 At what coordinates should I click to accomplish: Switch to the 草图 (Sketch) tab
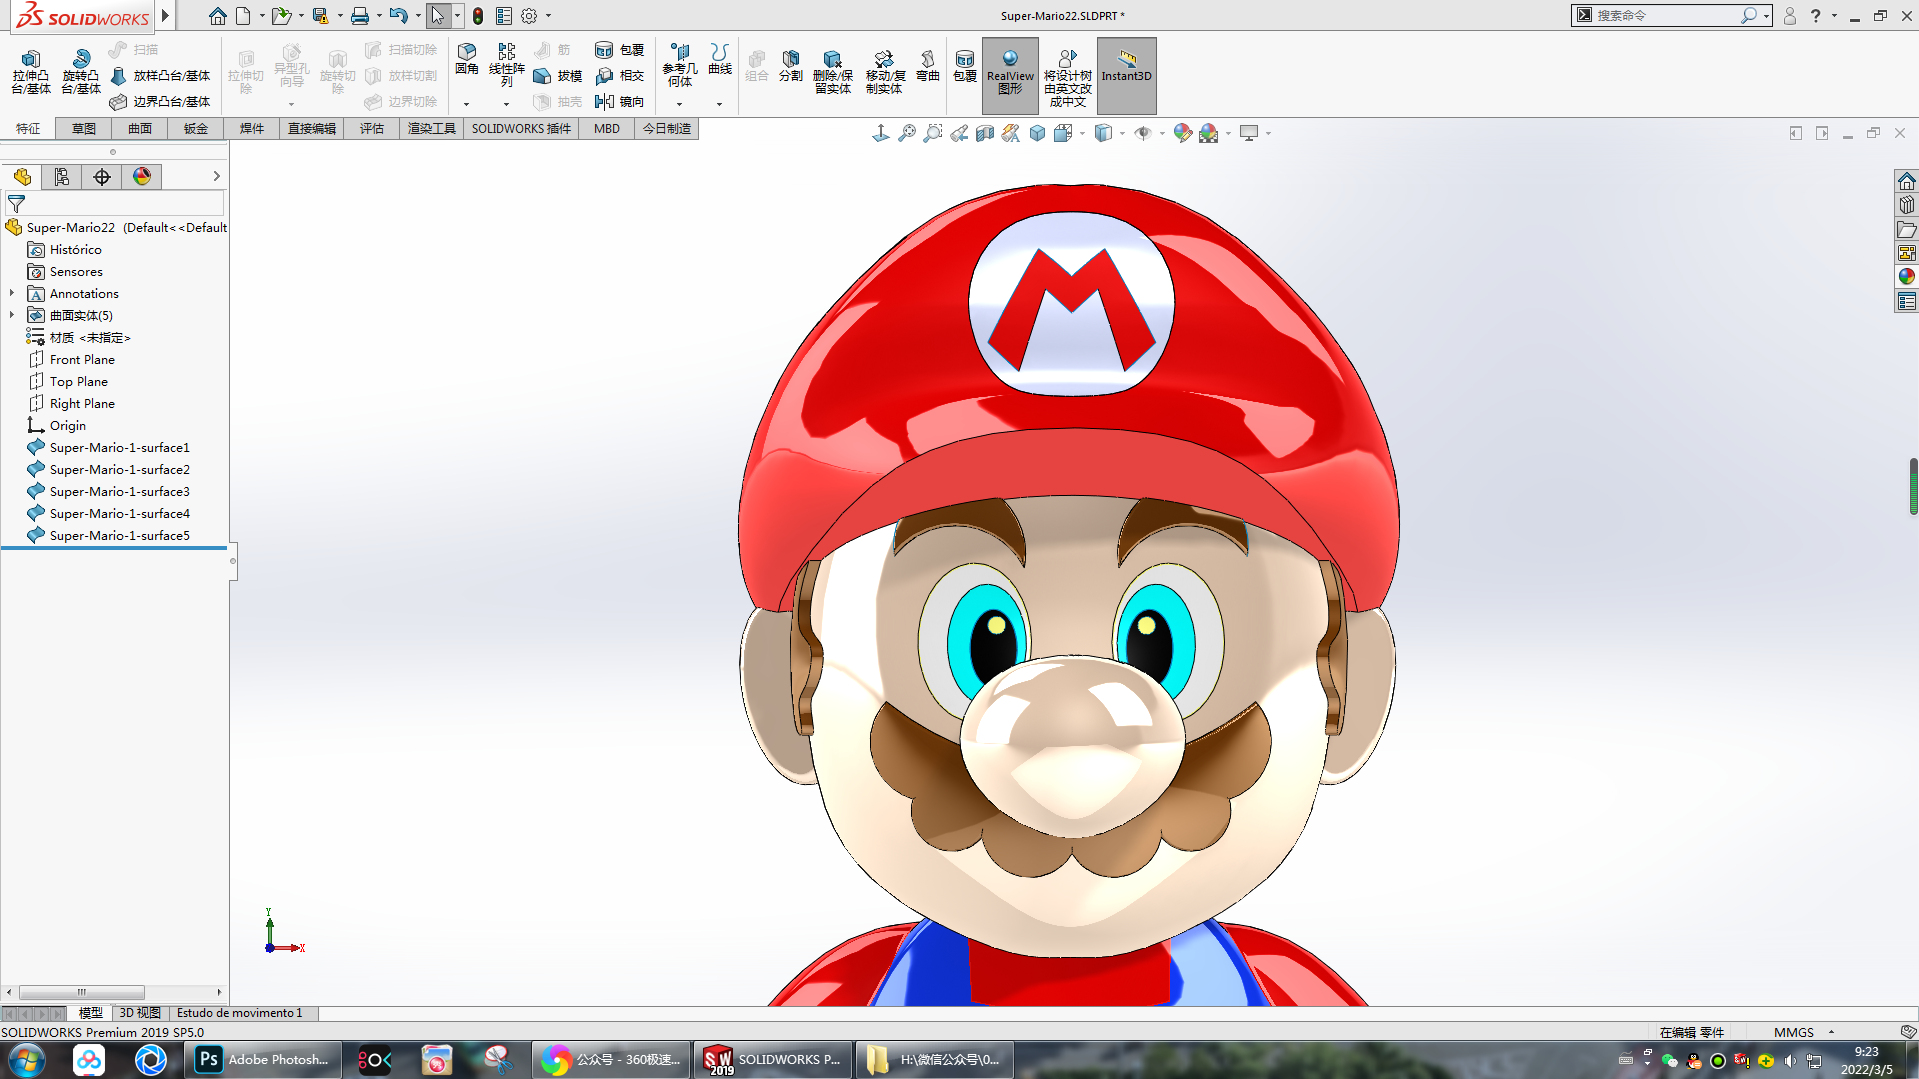84,129
